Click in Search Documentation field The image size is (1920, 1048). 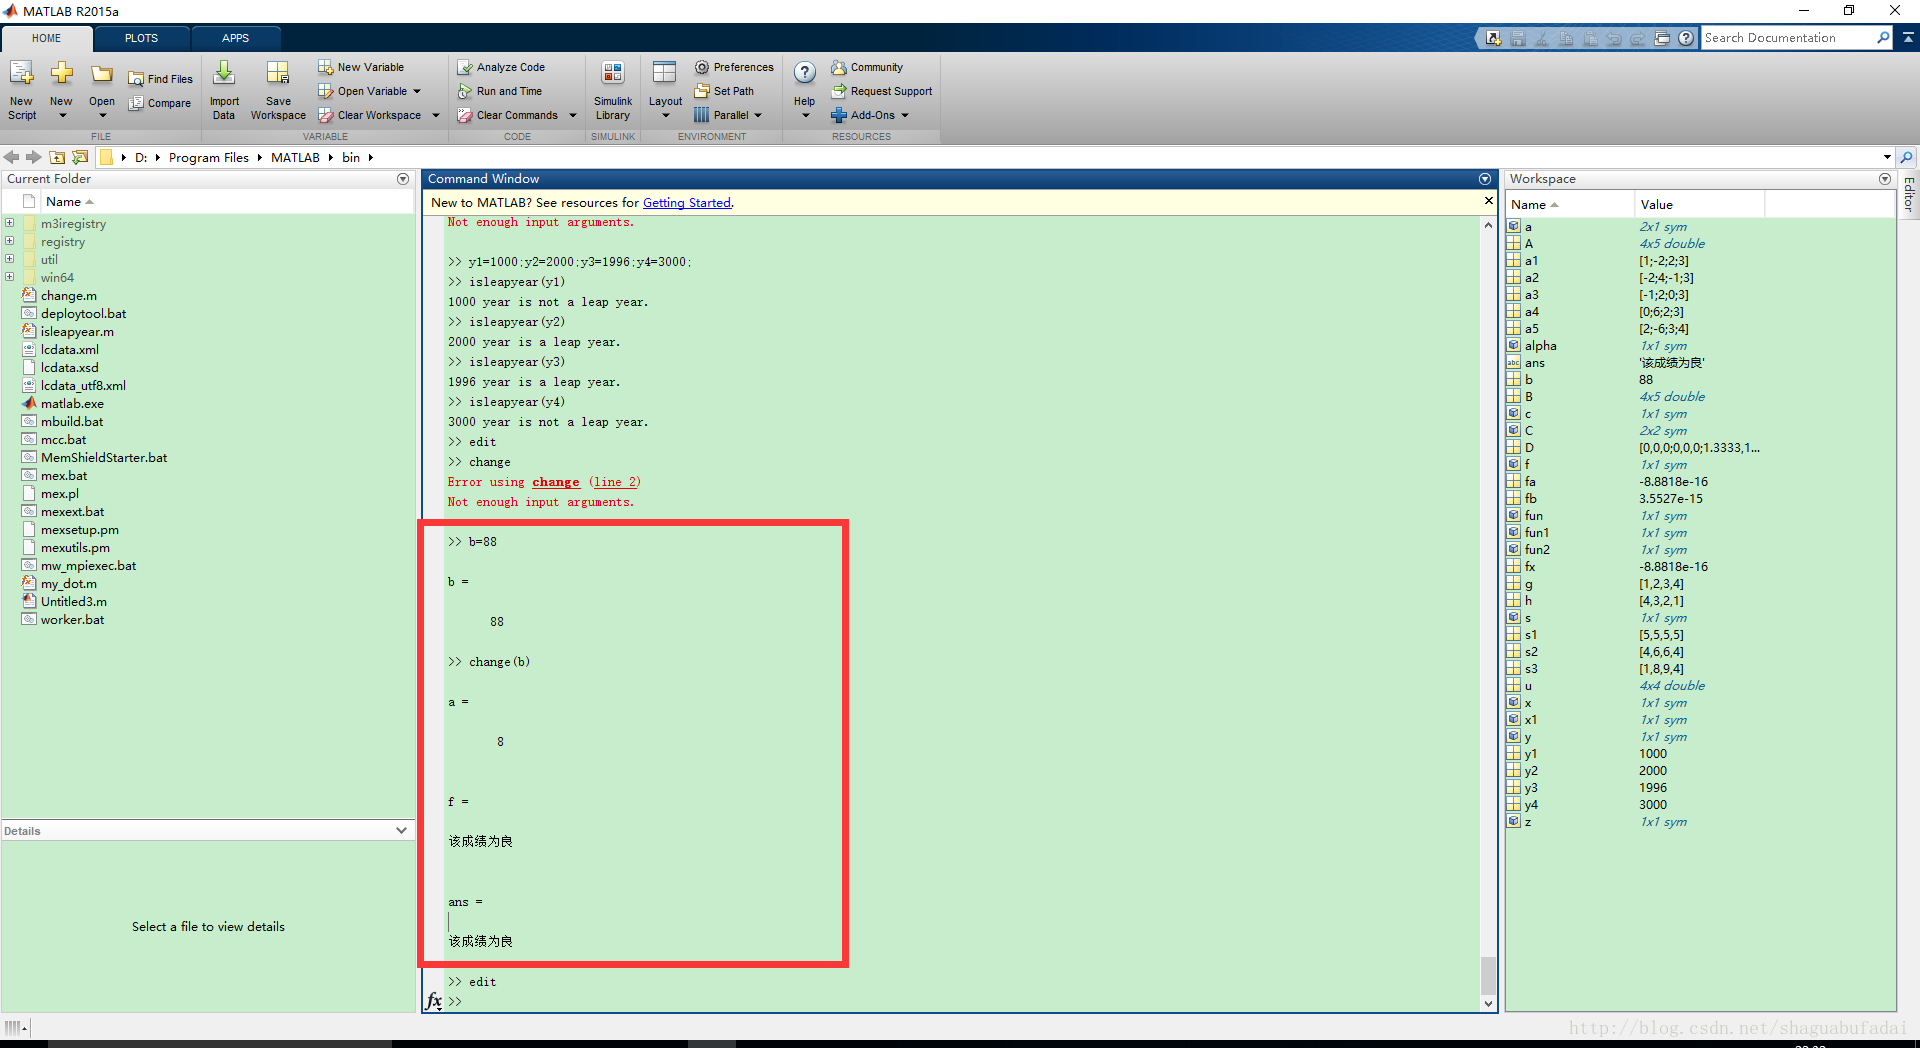1788,38
